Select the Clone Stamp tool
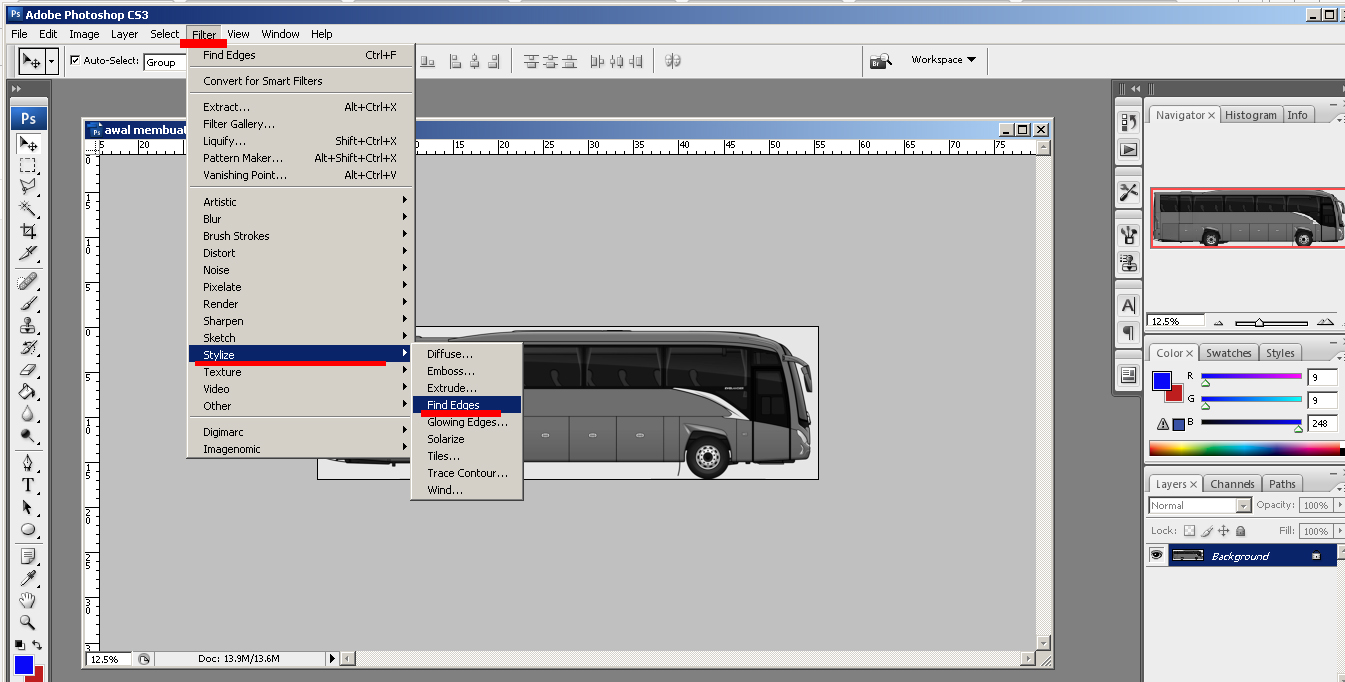This screenshot has height=682, width=1345. (27, 325)
